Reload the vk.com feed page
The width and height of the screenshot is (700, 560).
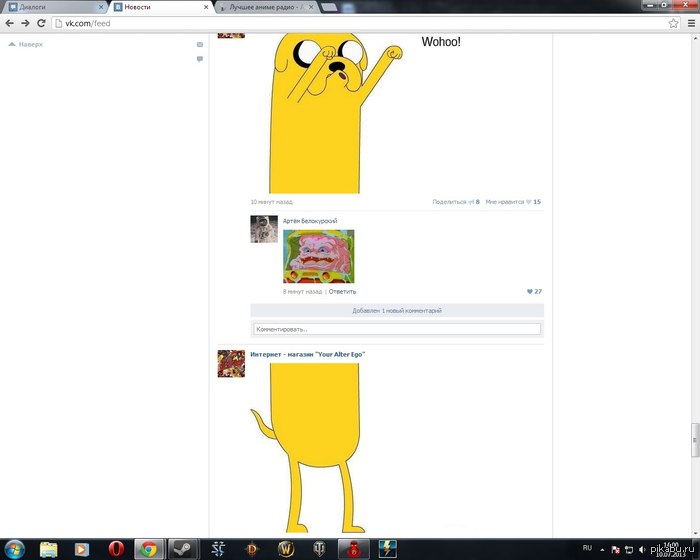click(41, 23)
